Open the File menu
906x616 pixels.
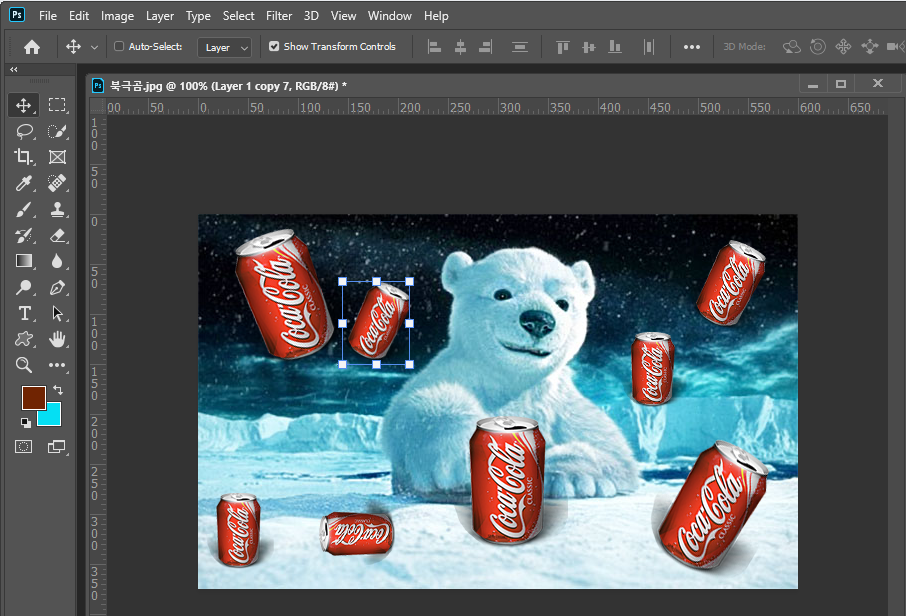[48, 16]
